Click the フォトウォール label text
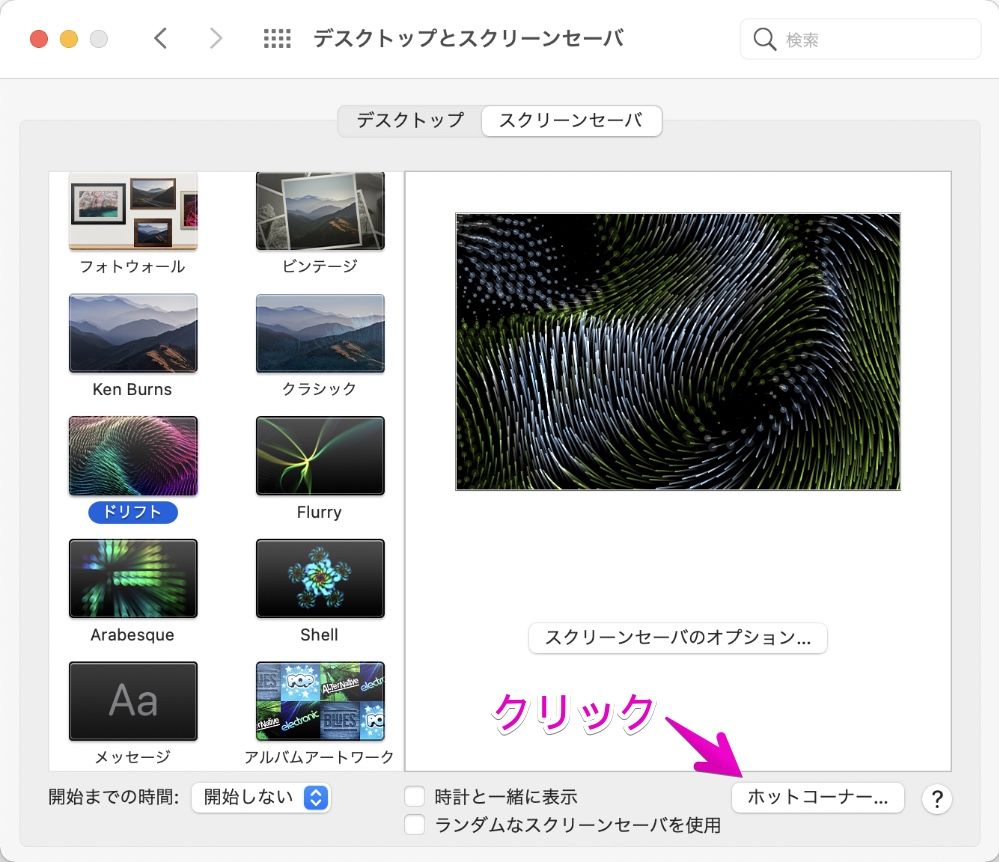Viewport: 999px width, 862px height. pos(133,266)
